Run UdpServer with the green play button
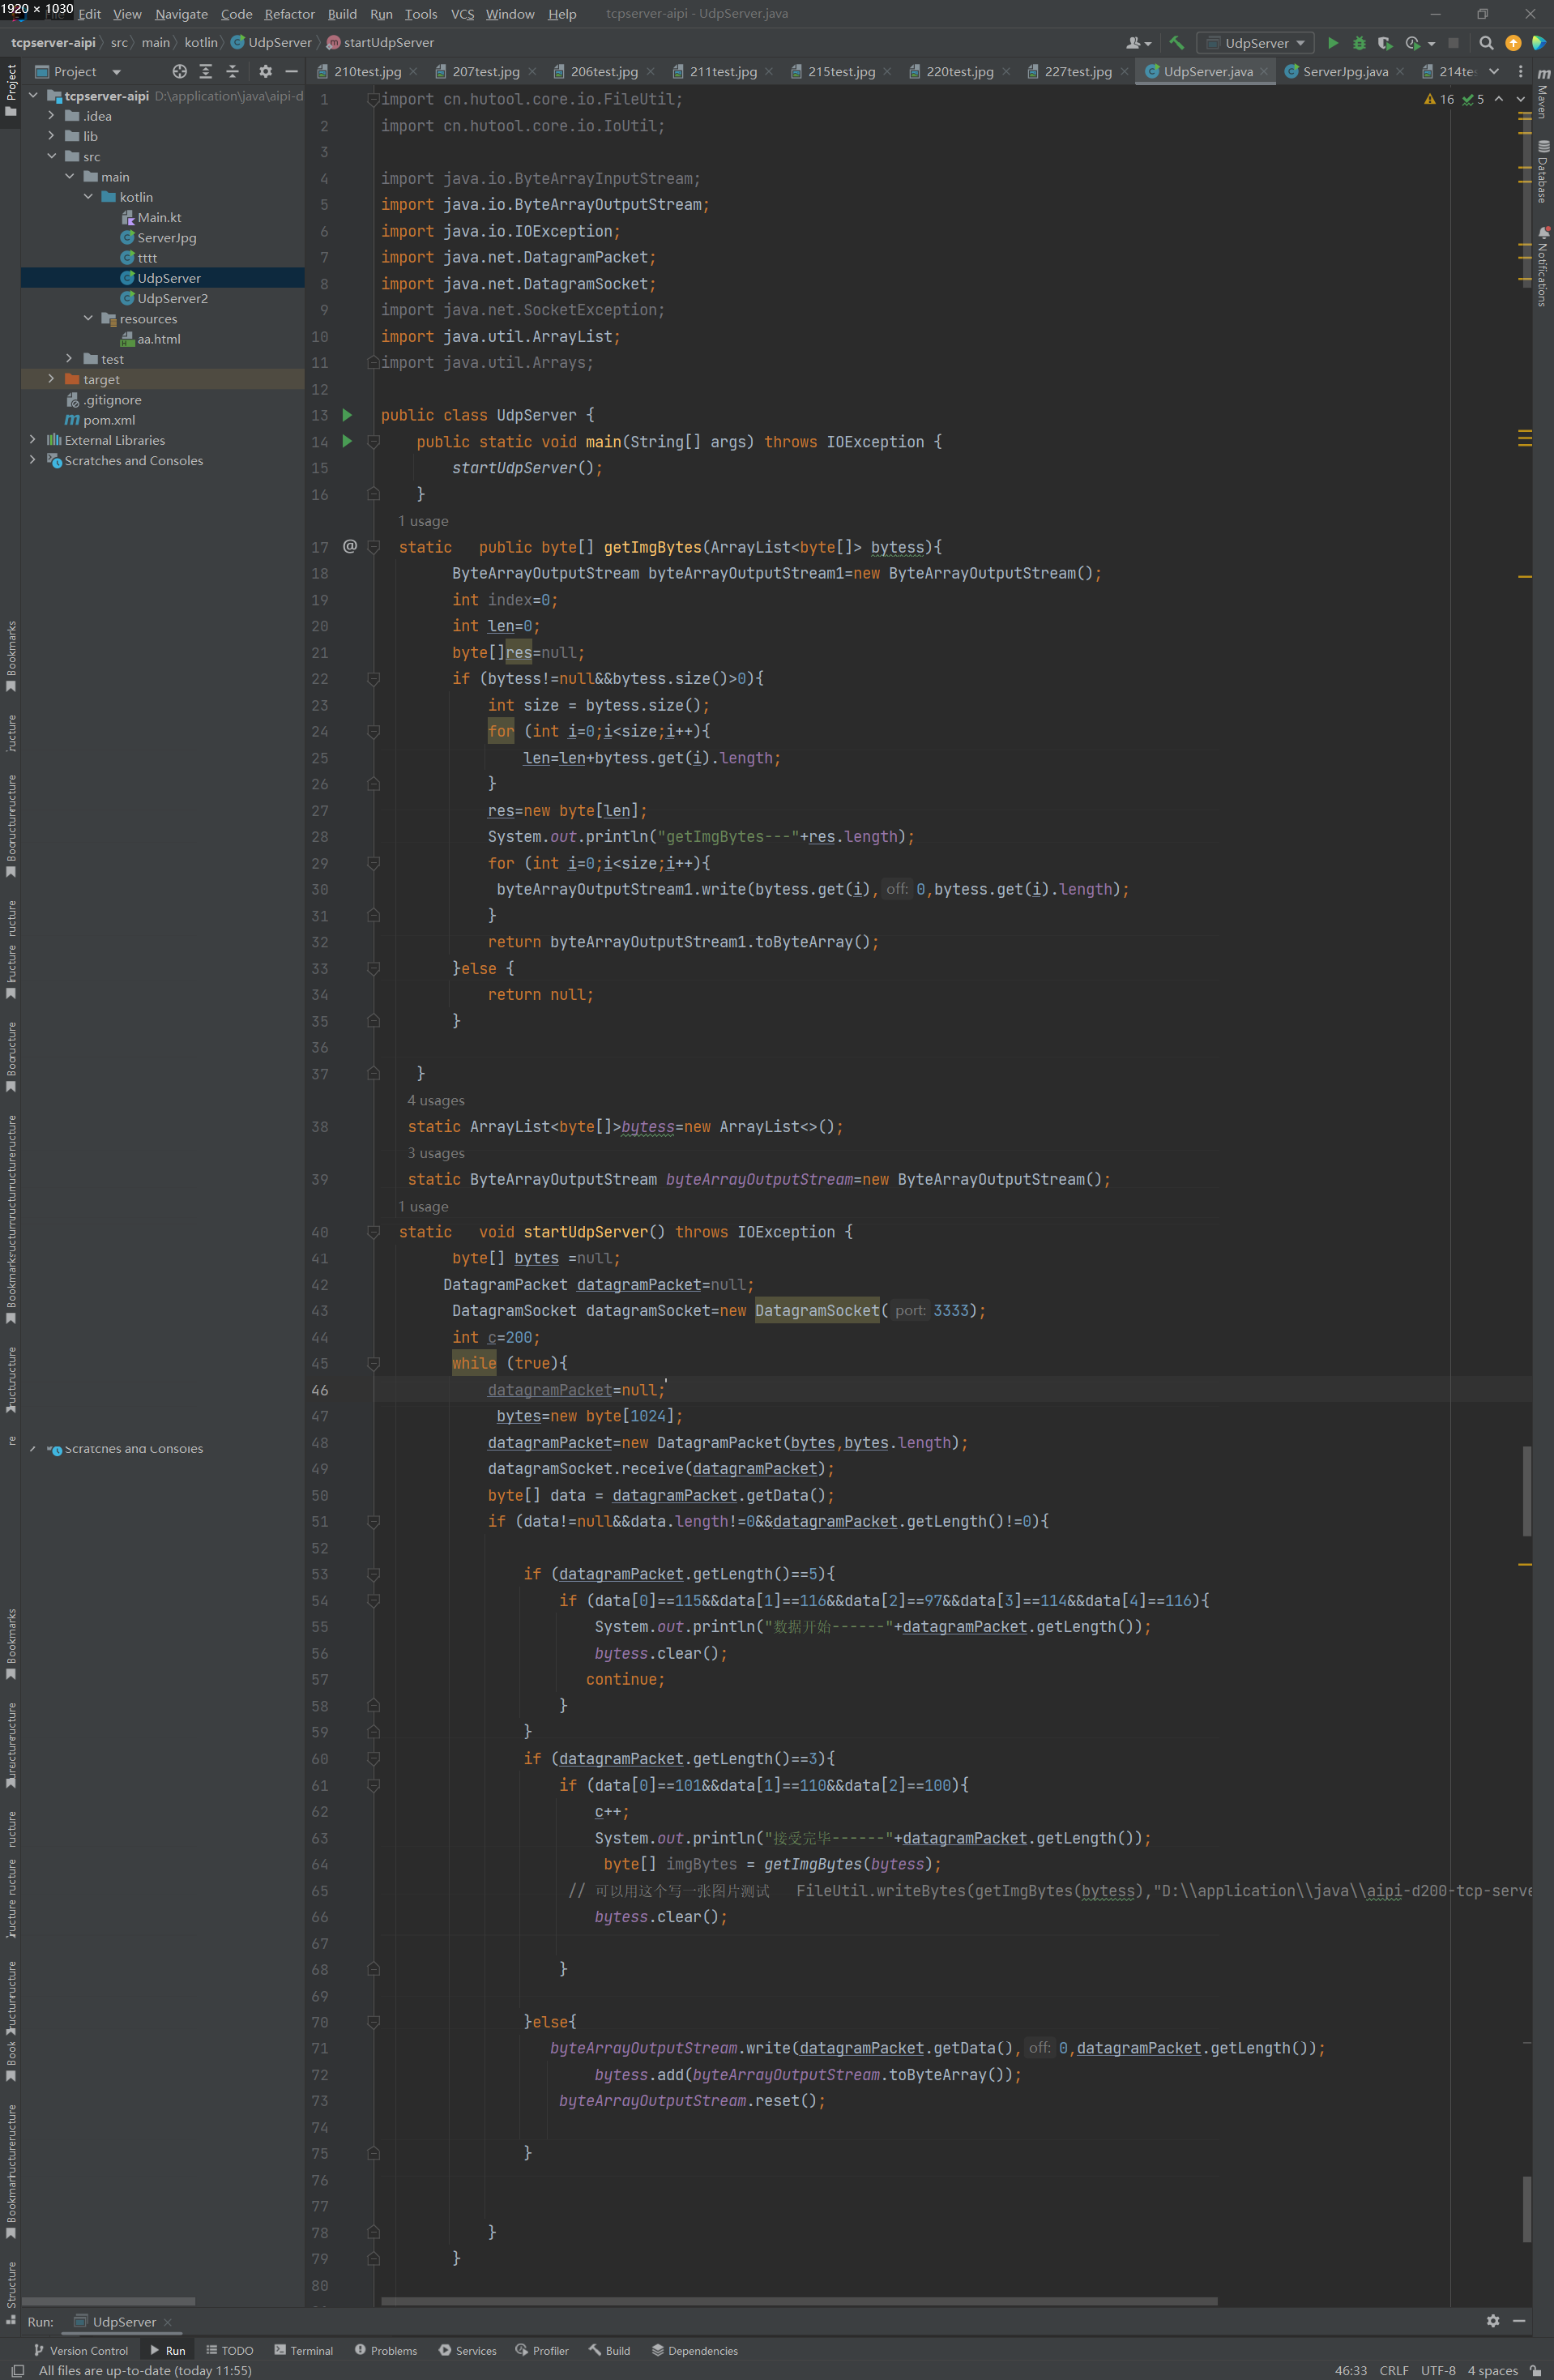 coord(1333,43)
